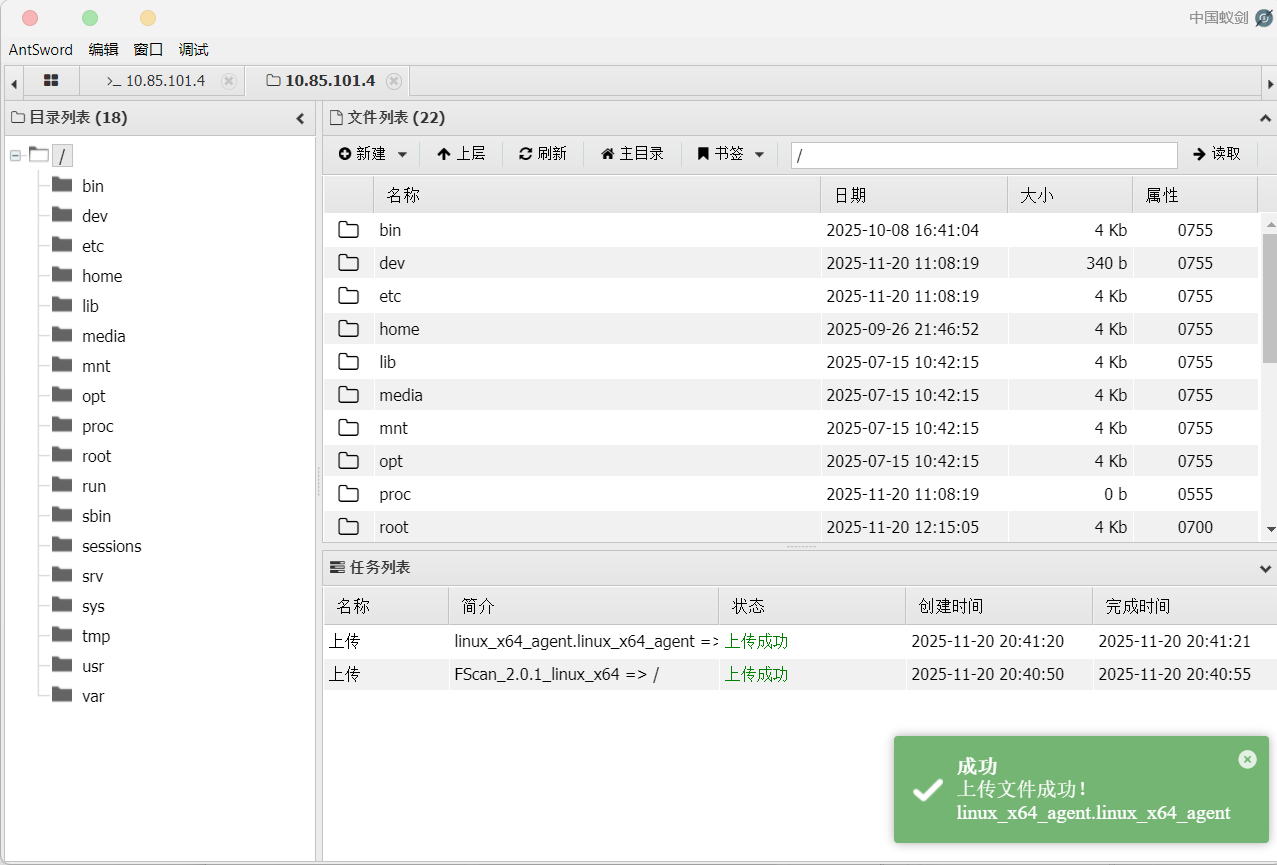Go up one level with 上层
Image resolution: width=1277 pixels, height=865 pixels.
[461, 154]
